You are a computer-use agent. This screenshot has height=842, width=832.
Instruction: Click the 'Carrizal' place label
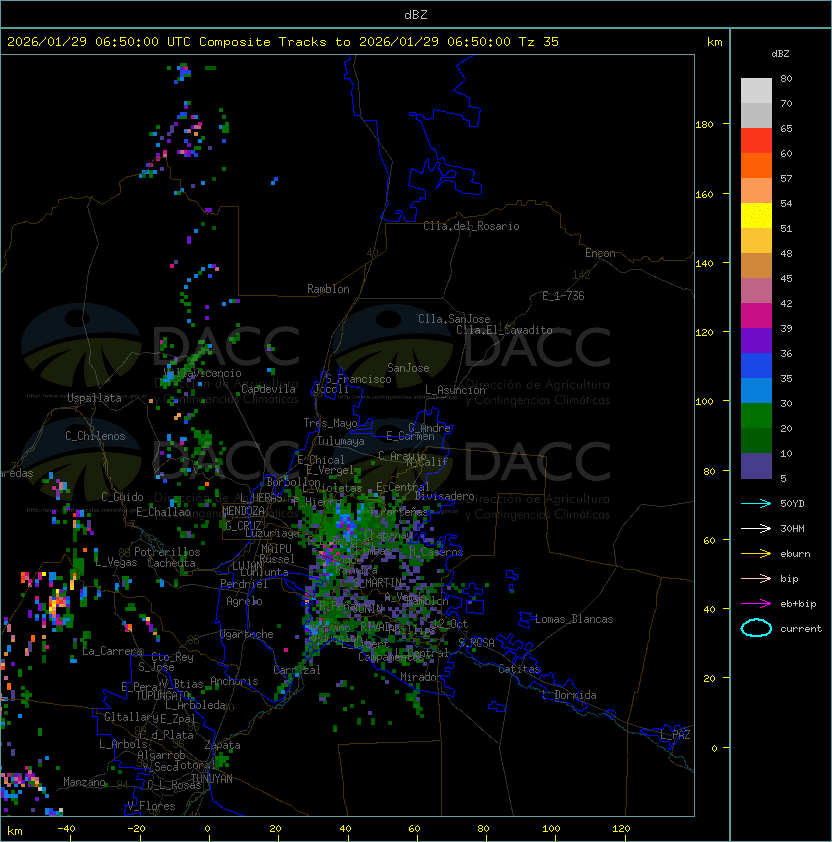point(297,670)
